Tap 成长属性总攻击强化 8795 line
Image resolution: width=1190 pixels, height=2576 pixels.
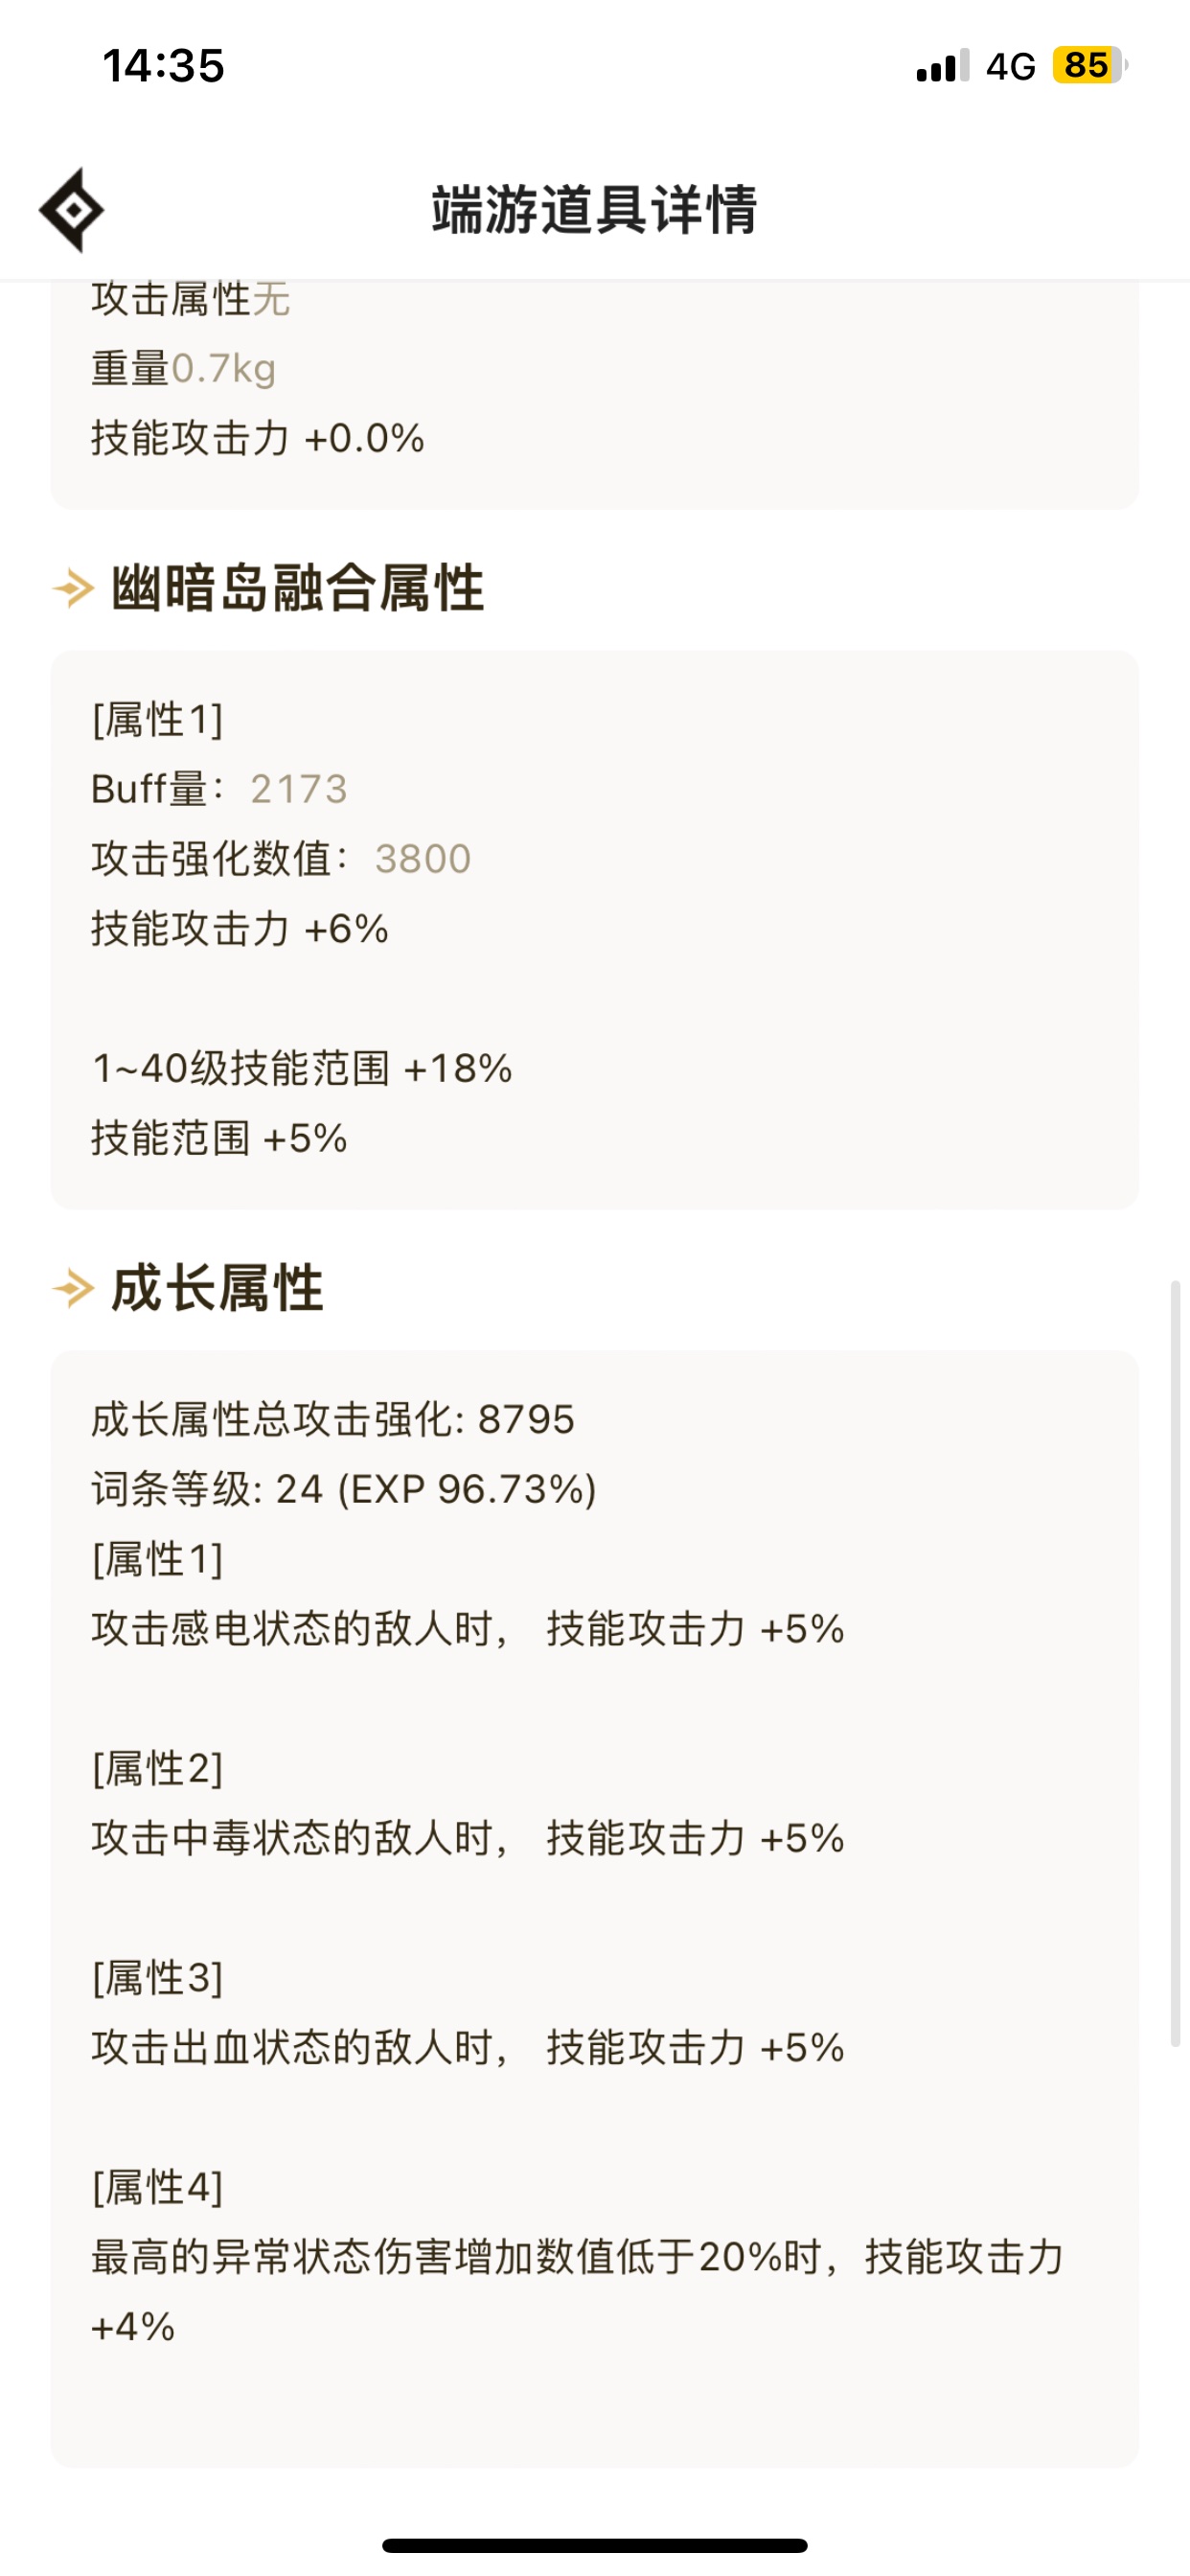tap(333, 1419)
